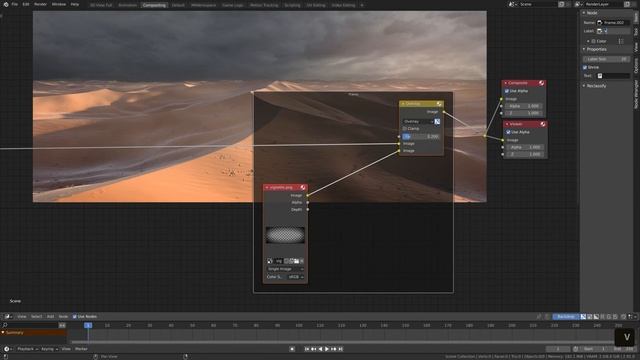Image resolution: width=640 pixels, height=360 pixels.
Task: Switch to the Scripting workspace tab
Action: coord(292,5)
